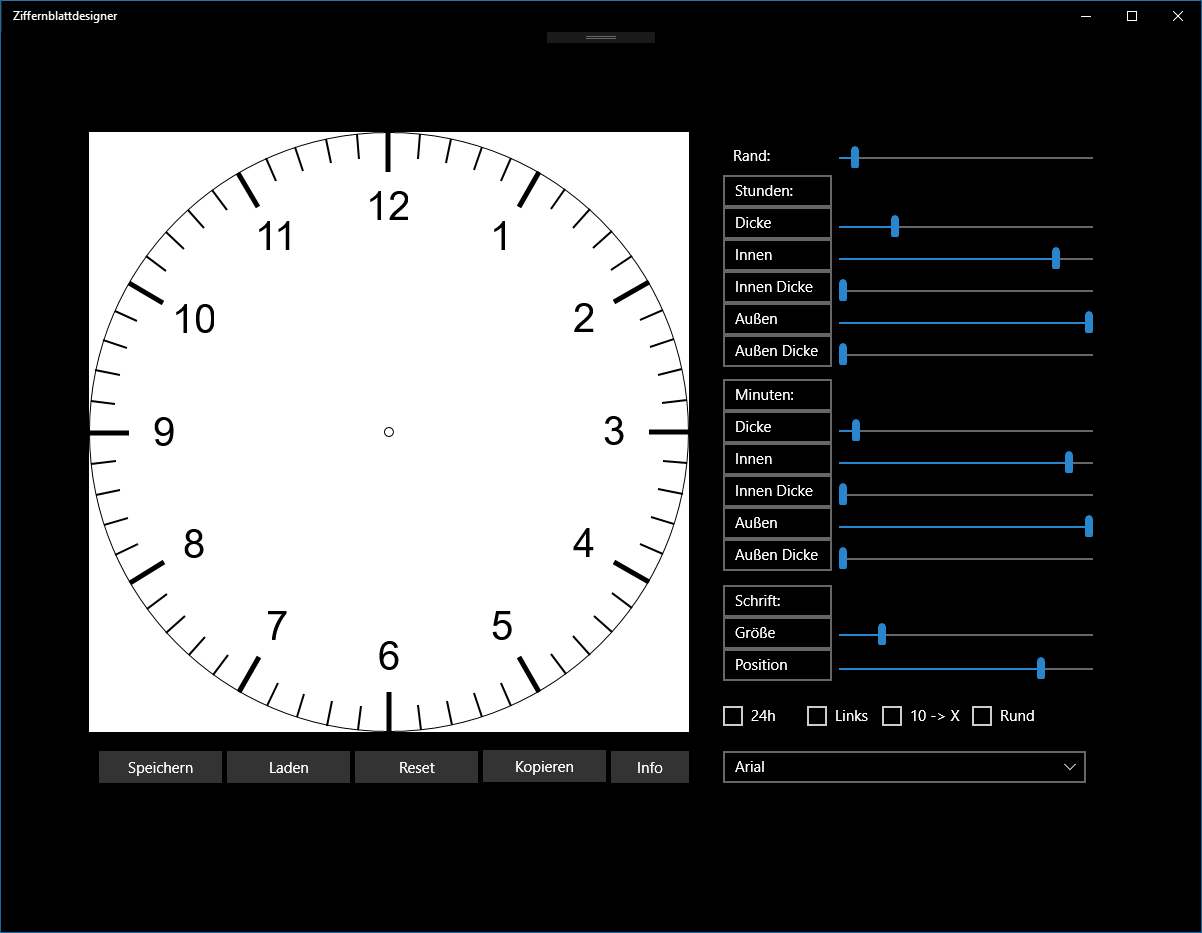
Task: Open the Info button
Action: coord(650,767)
